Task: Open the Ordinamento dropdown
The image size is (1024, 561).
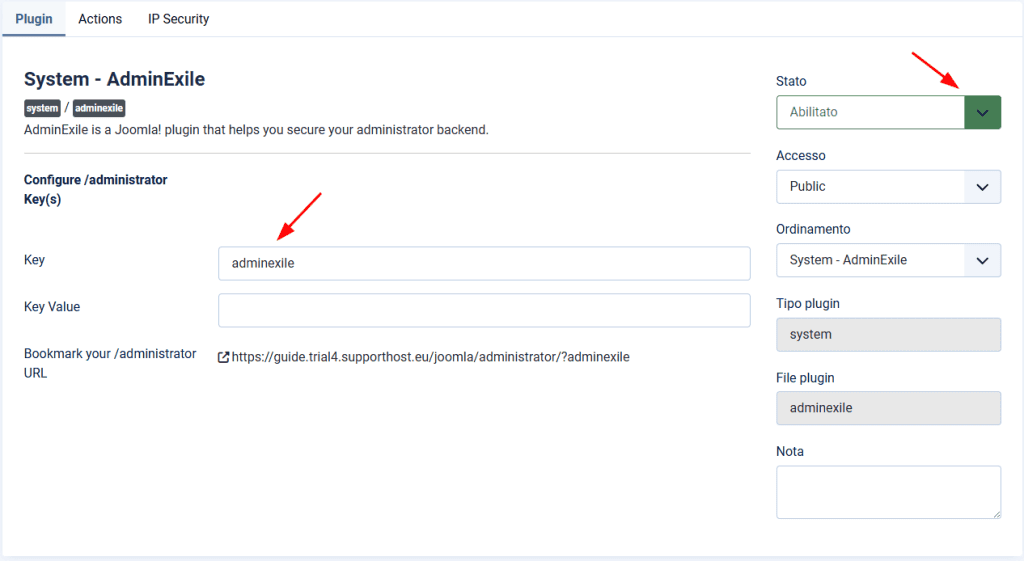Action: point(888,260)
